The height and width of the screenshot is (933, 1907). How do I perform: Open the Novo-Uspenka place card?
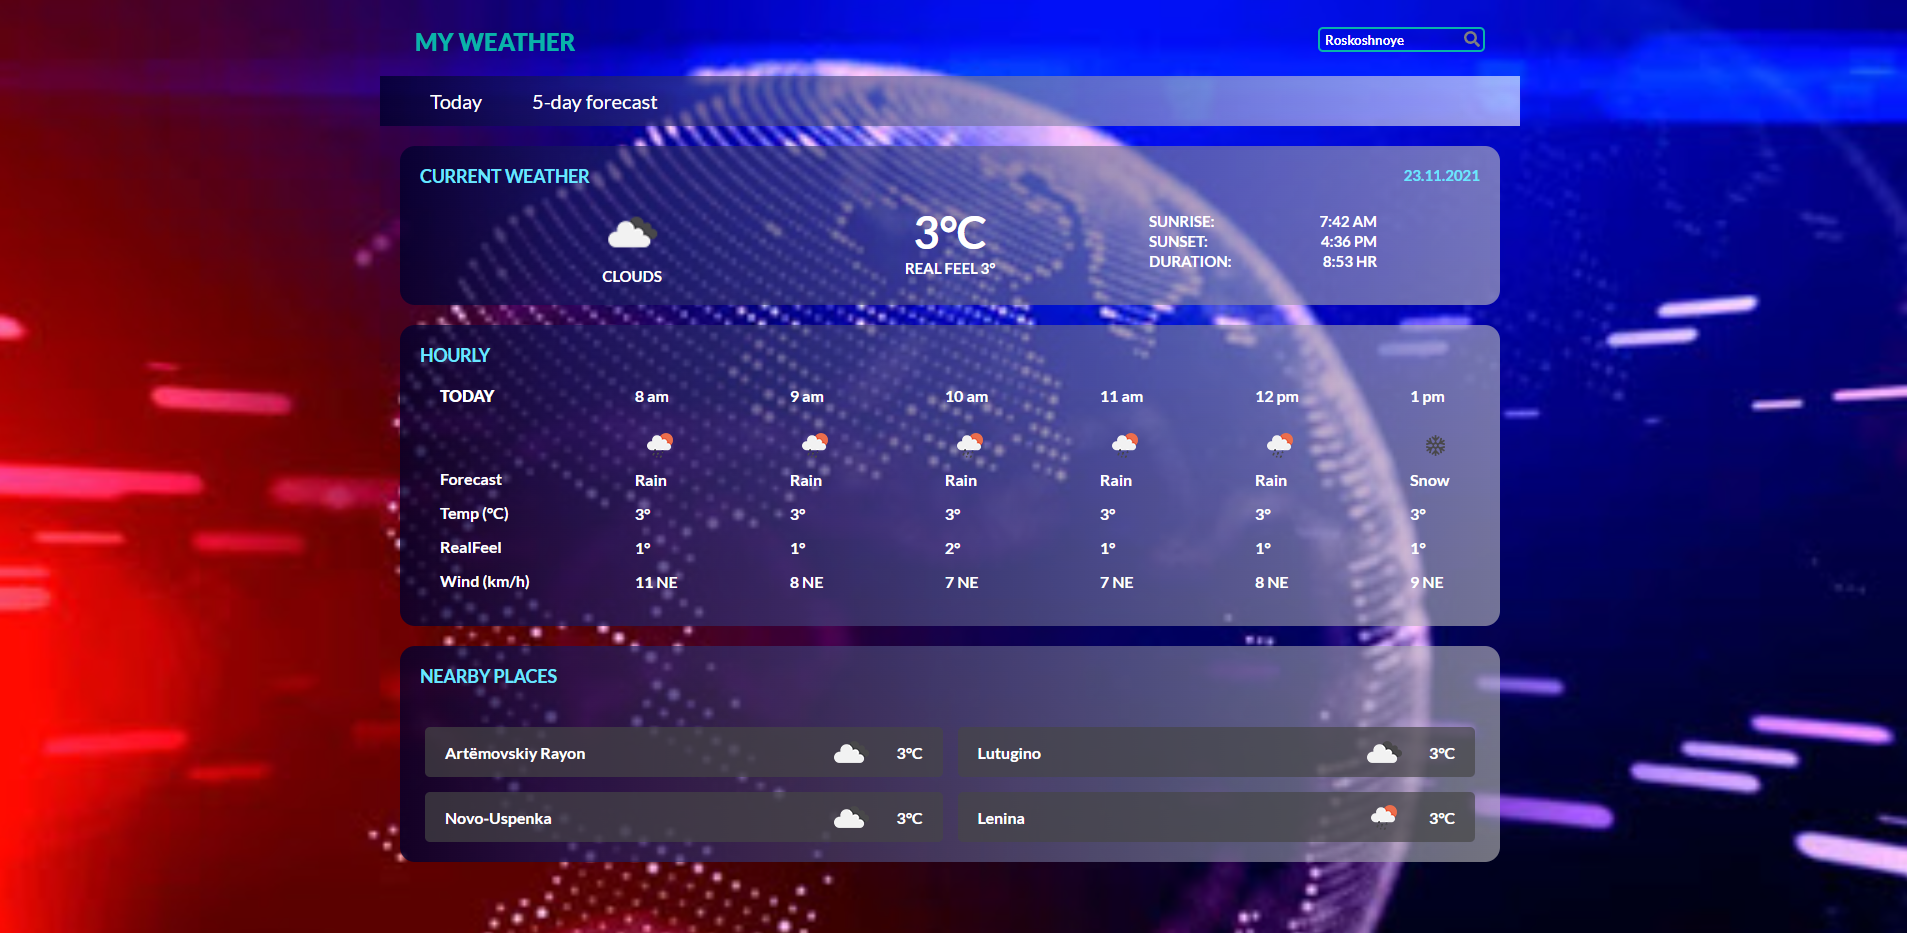[x=498, y=818]
